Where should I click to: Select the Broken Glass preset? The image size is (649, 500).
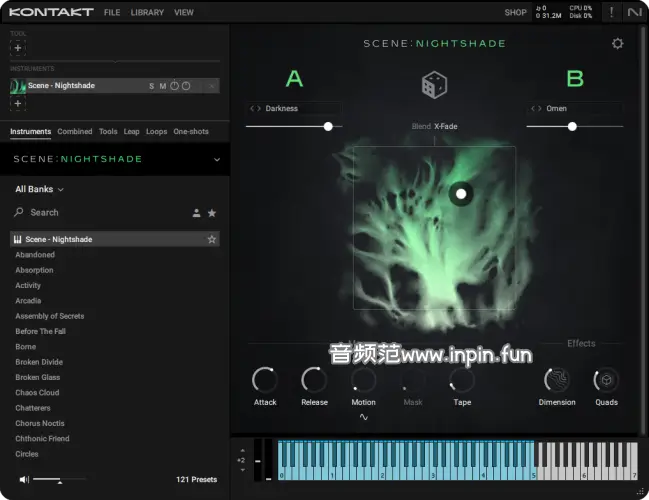[38, 377]
